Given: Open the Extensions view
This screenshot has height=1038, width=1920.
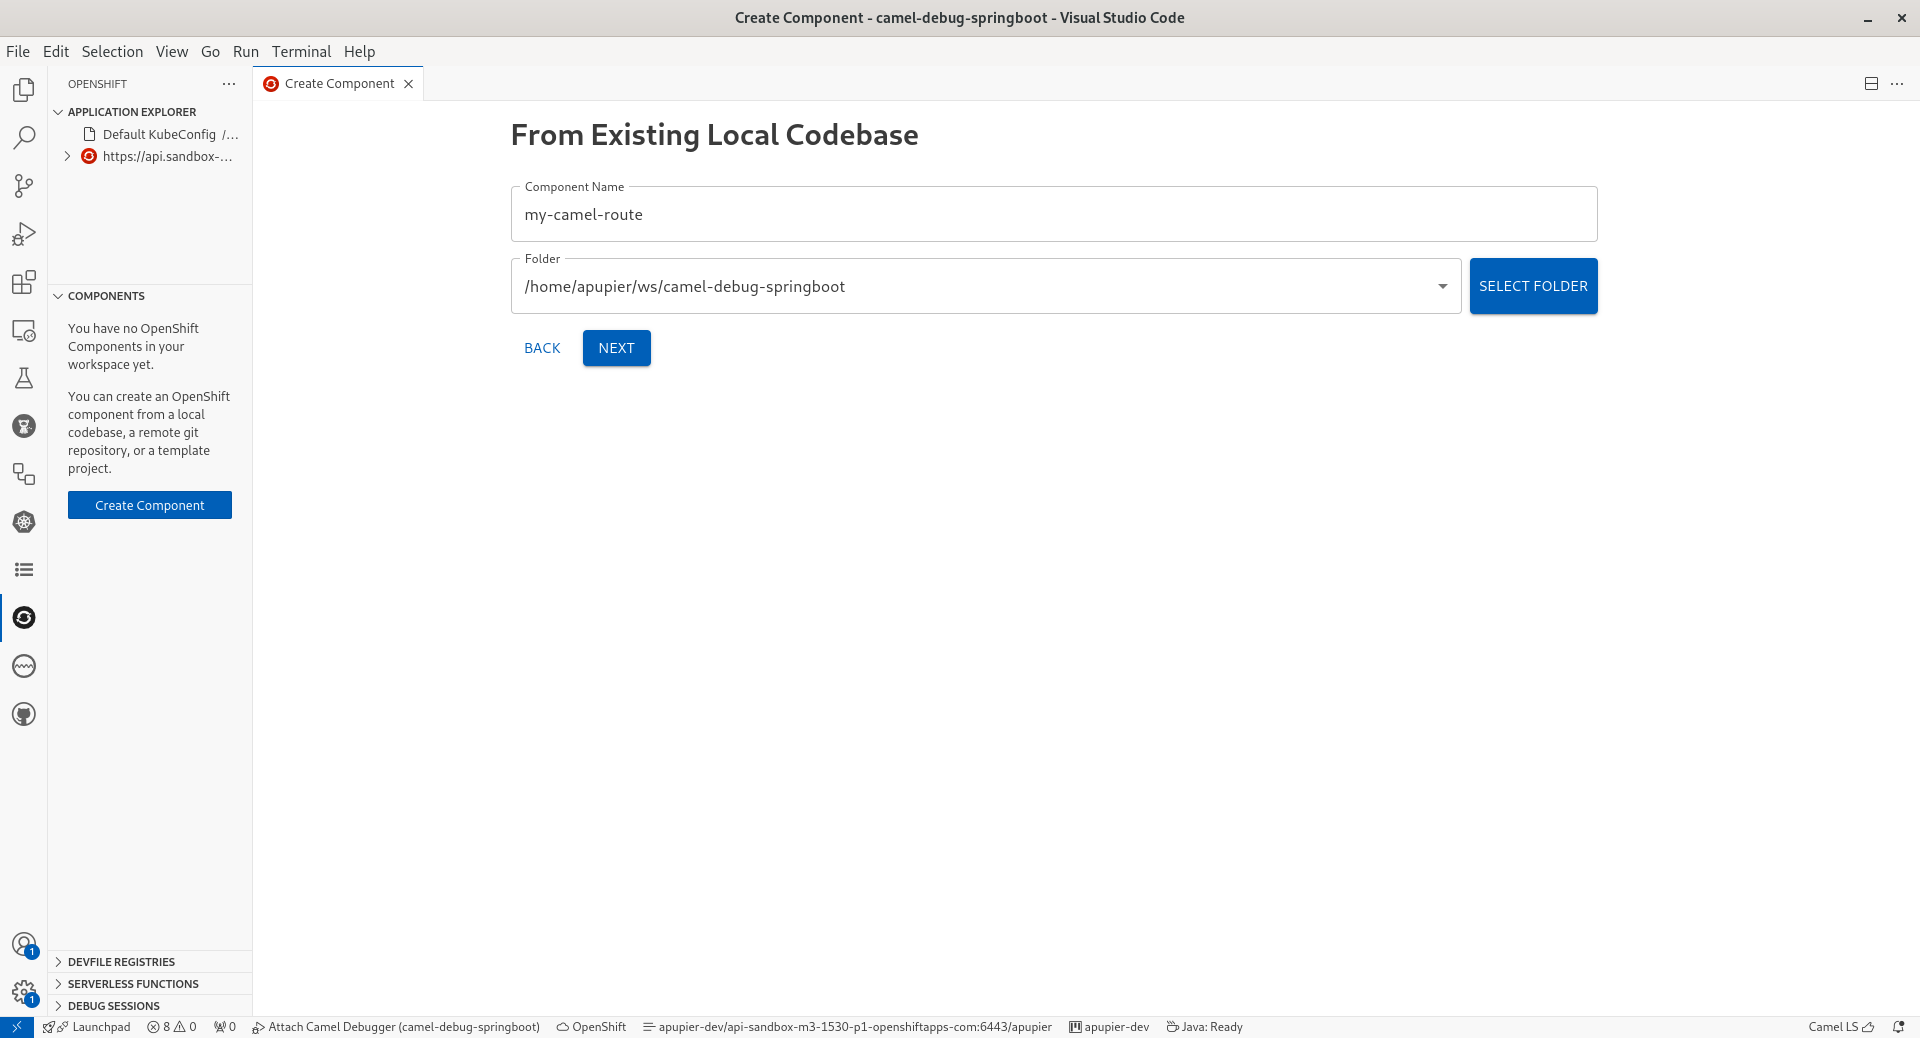Looking at the screenshot, I should point(23,283).
